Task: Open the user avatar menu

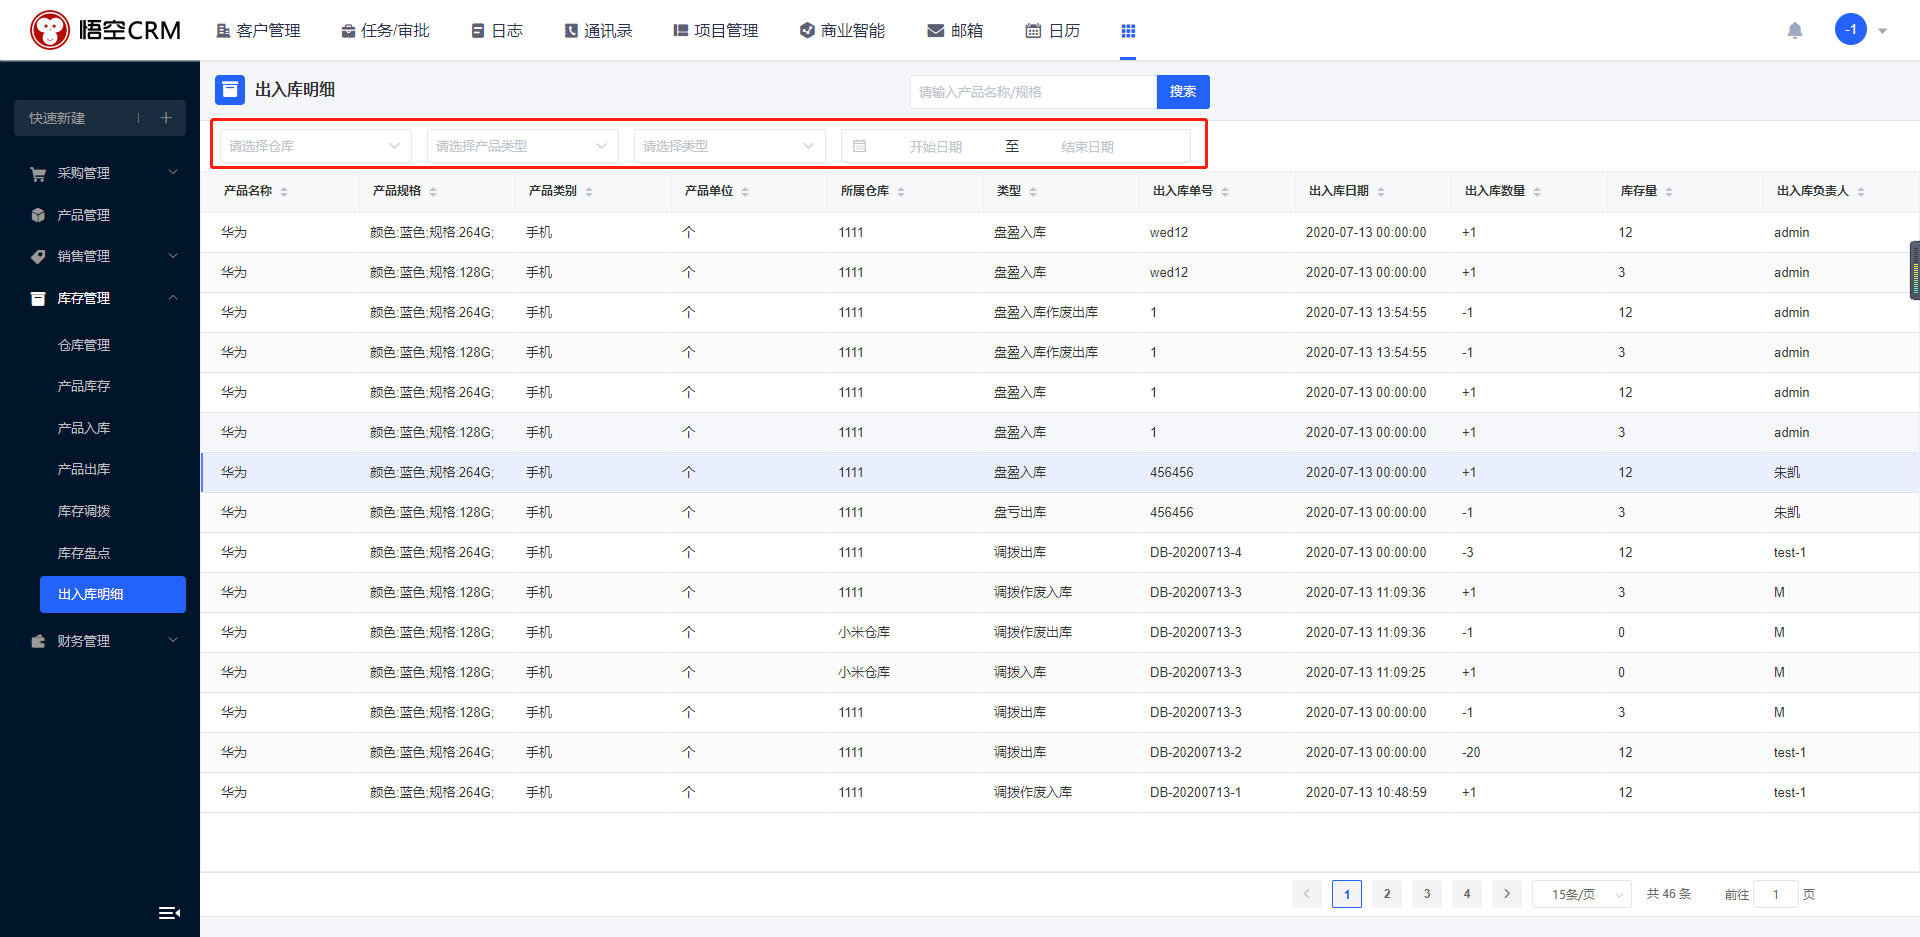Action: [1851, 29]
